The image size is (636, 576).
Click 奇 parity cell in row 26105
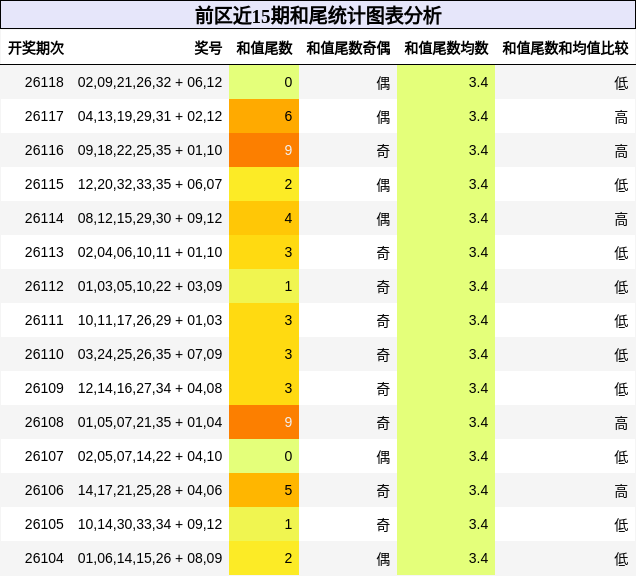(348, 524)
